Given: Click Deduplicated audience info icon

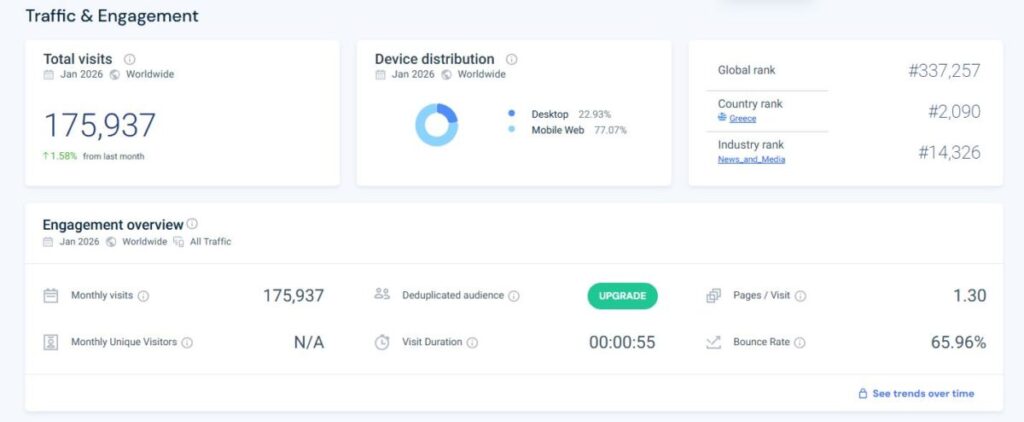Looking at the screenshot, I should click(x=514, y=296).
